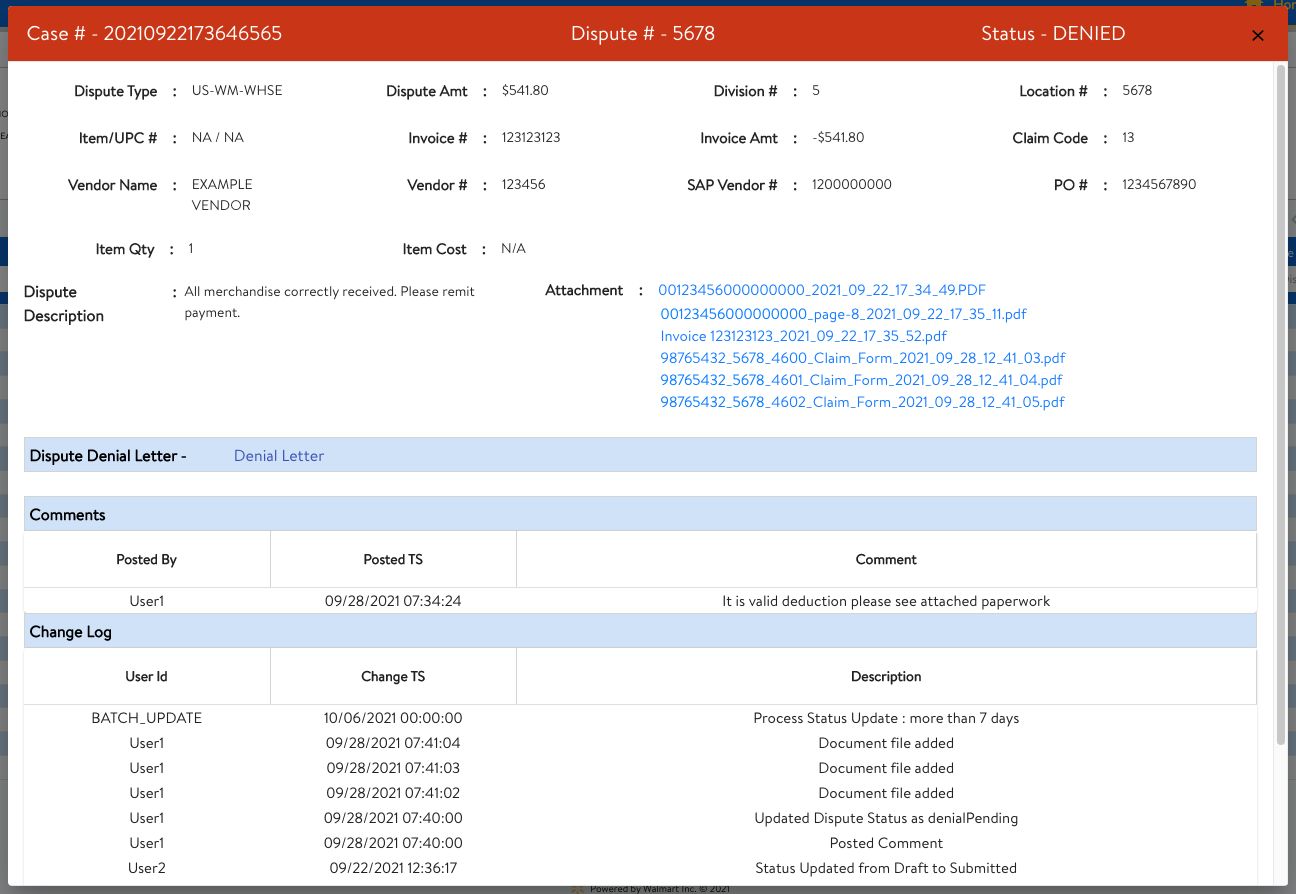
Task: Click the Posted By column header
Action: point(146,559)
